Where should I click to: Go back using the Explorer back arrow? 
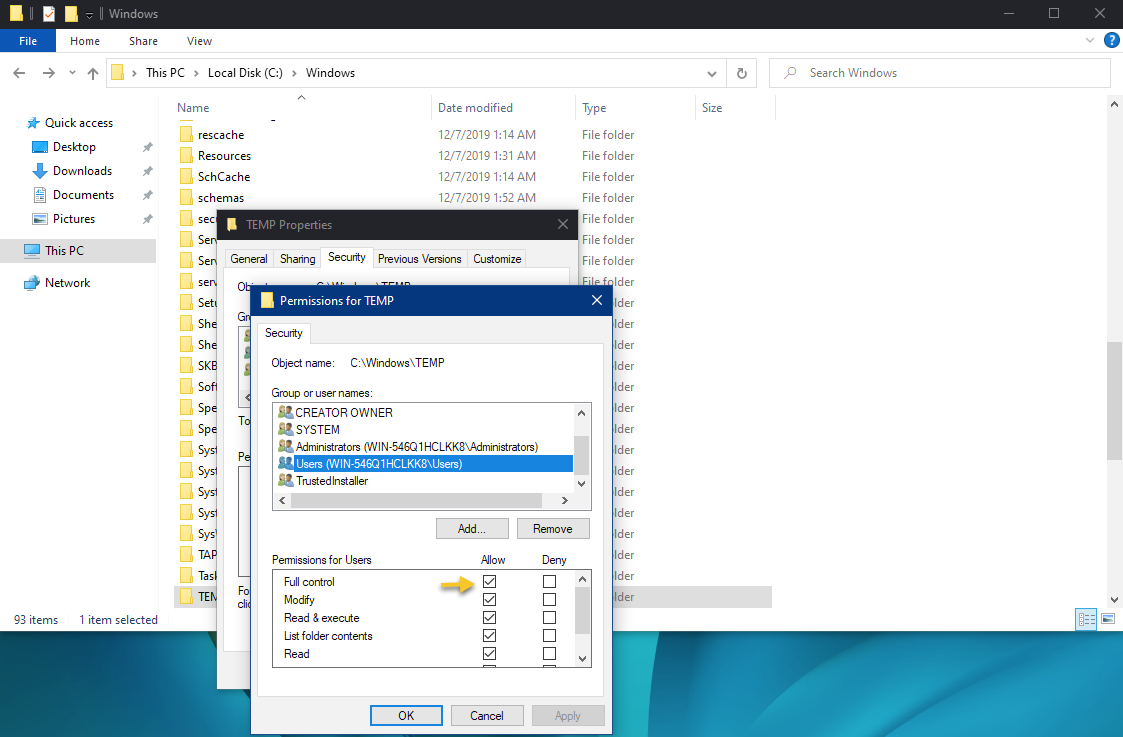click(19, 73)
